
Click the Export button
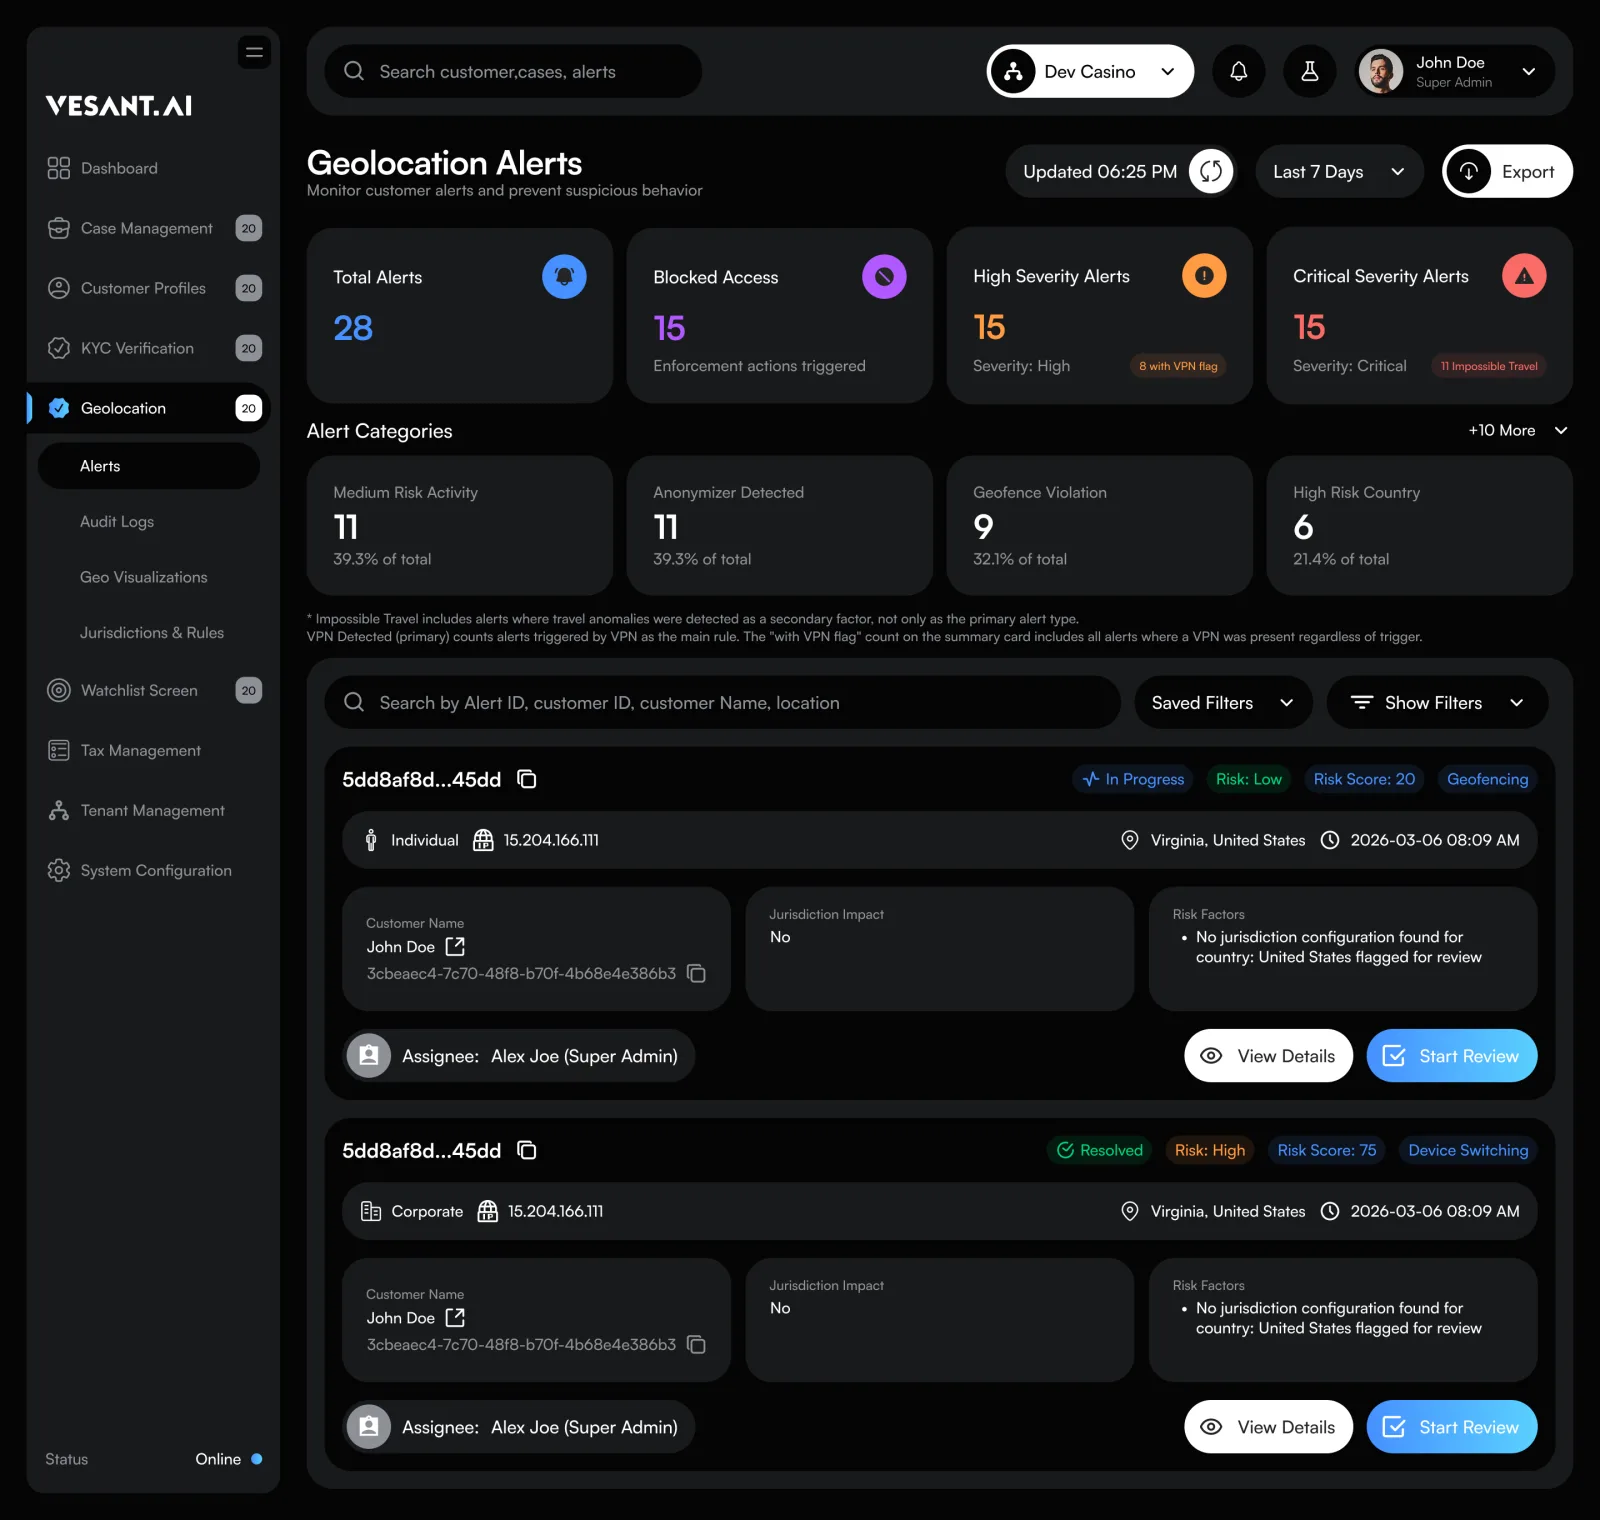[1507, 171]
